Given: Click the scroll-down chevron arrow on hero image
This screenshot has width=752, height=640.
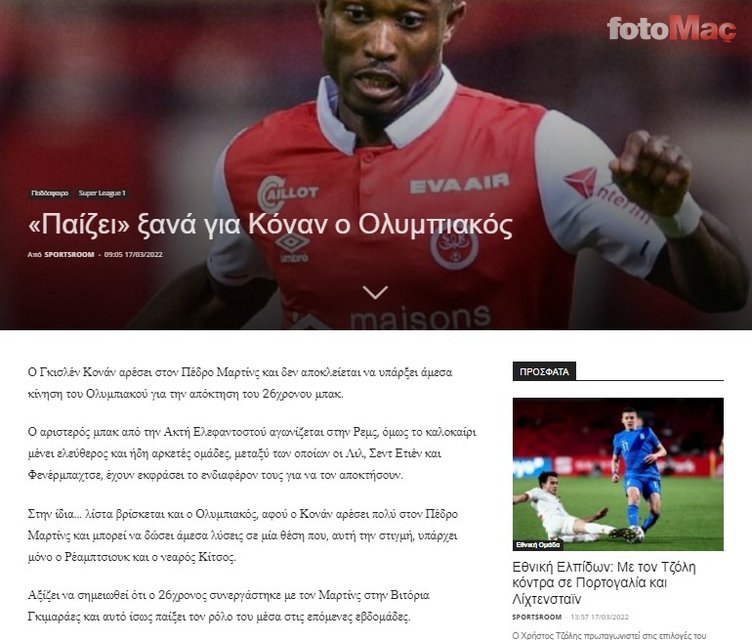Looking at the screenshot, I should tap(376, 292).
